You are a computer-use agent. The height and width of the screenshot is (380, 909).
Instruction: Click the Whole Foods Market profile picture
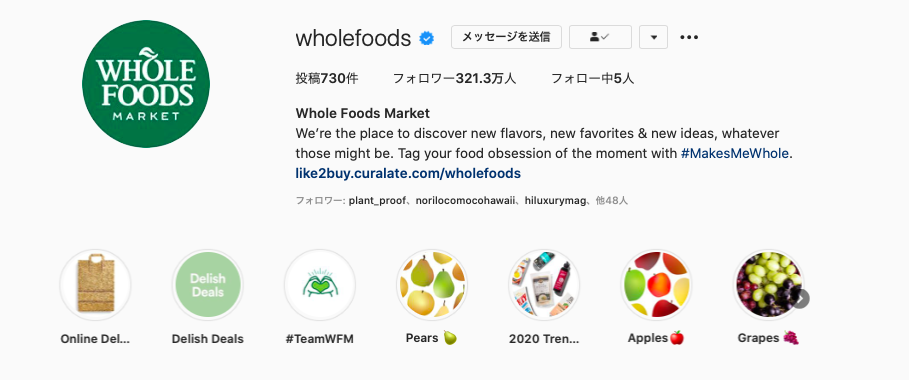(146, 84)
